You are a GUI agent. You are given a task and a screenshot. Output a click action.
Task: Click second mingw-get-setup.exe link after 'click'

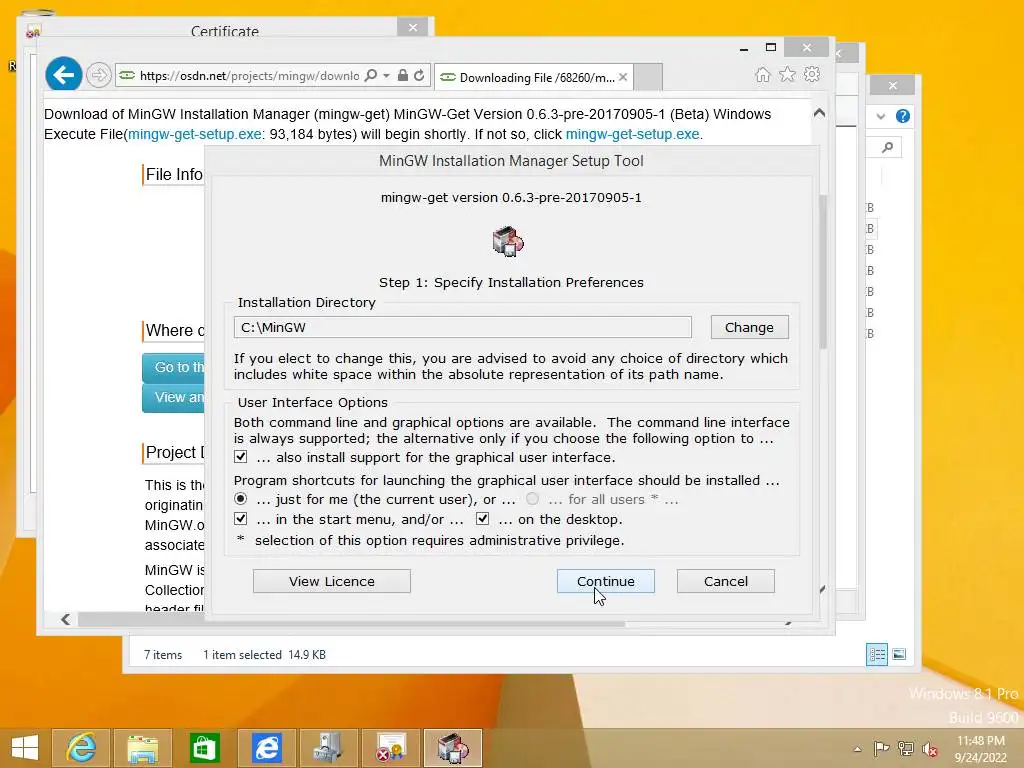pos(632,134)
